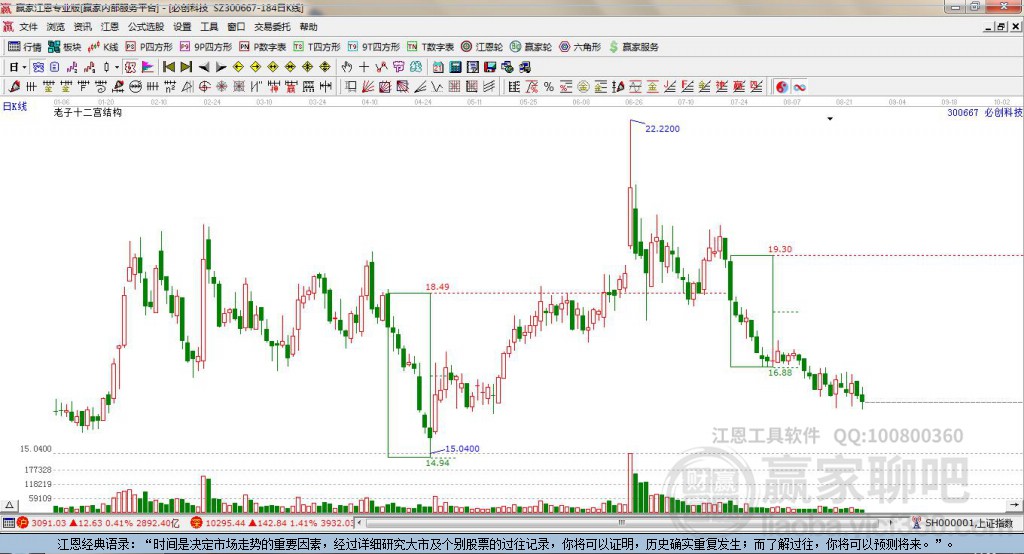Expand the 日 period dropdown arrow
The height and width of the screenshot is (554, 1024).
pos(24,67)
